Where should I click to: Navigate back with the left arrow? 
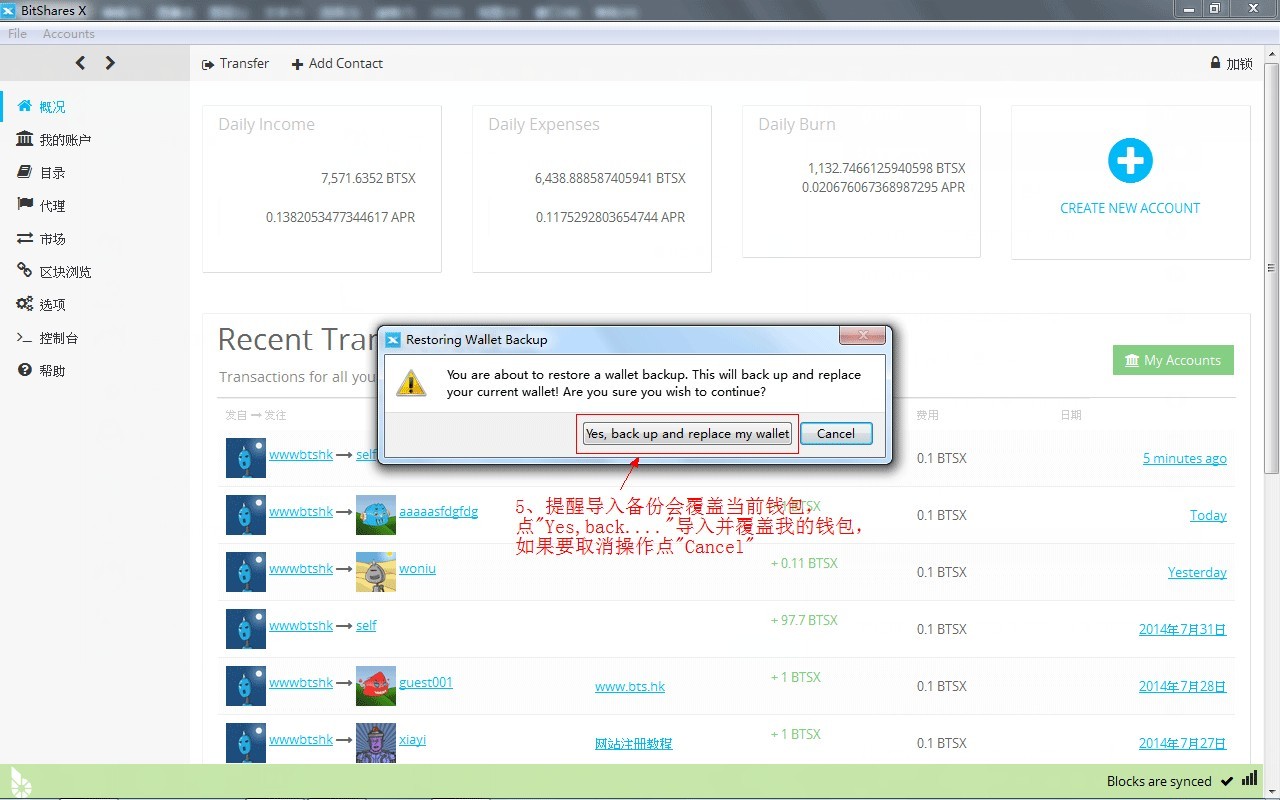[81, 63]
